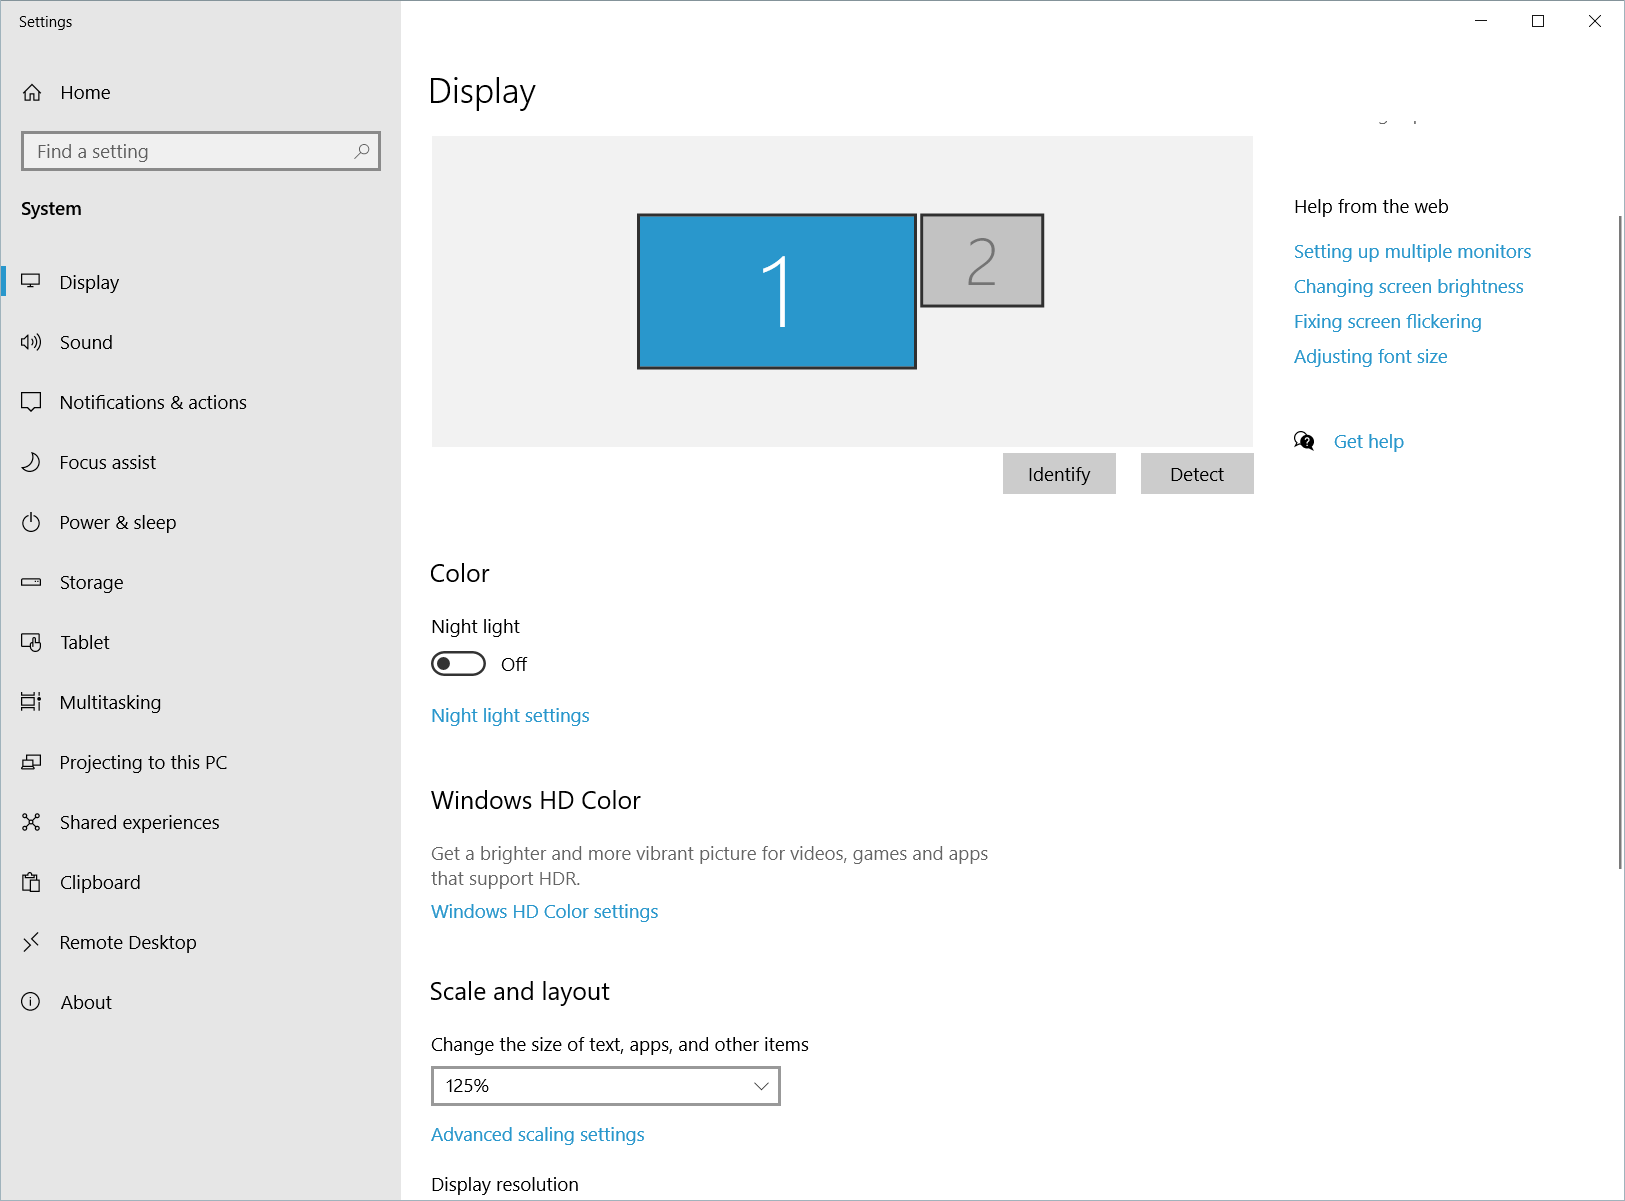The width and height of the screenshot is (1625, 1201).
Task: Select the Remote Desktop sidebar icon
Action: tap(31, 942)
